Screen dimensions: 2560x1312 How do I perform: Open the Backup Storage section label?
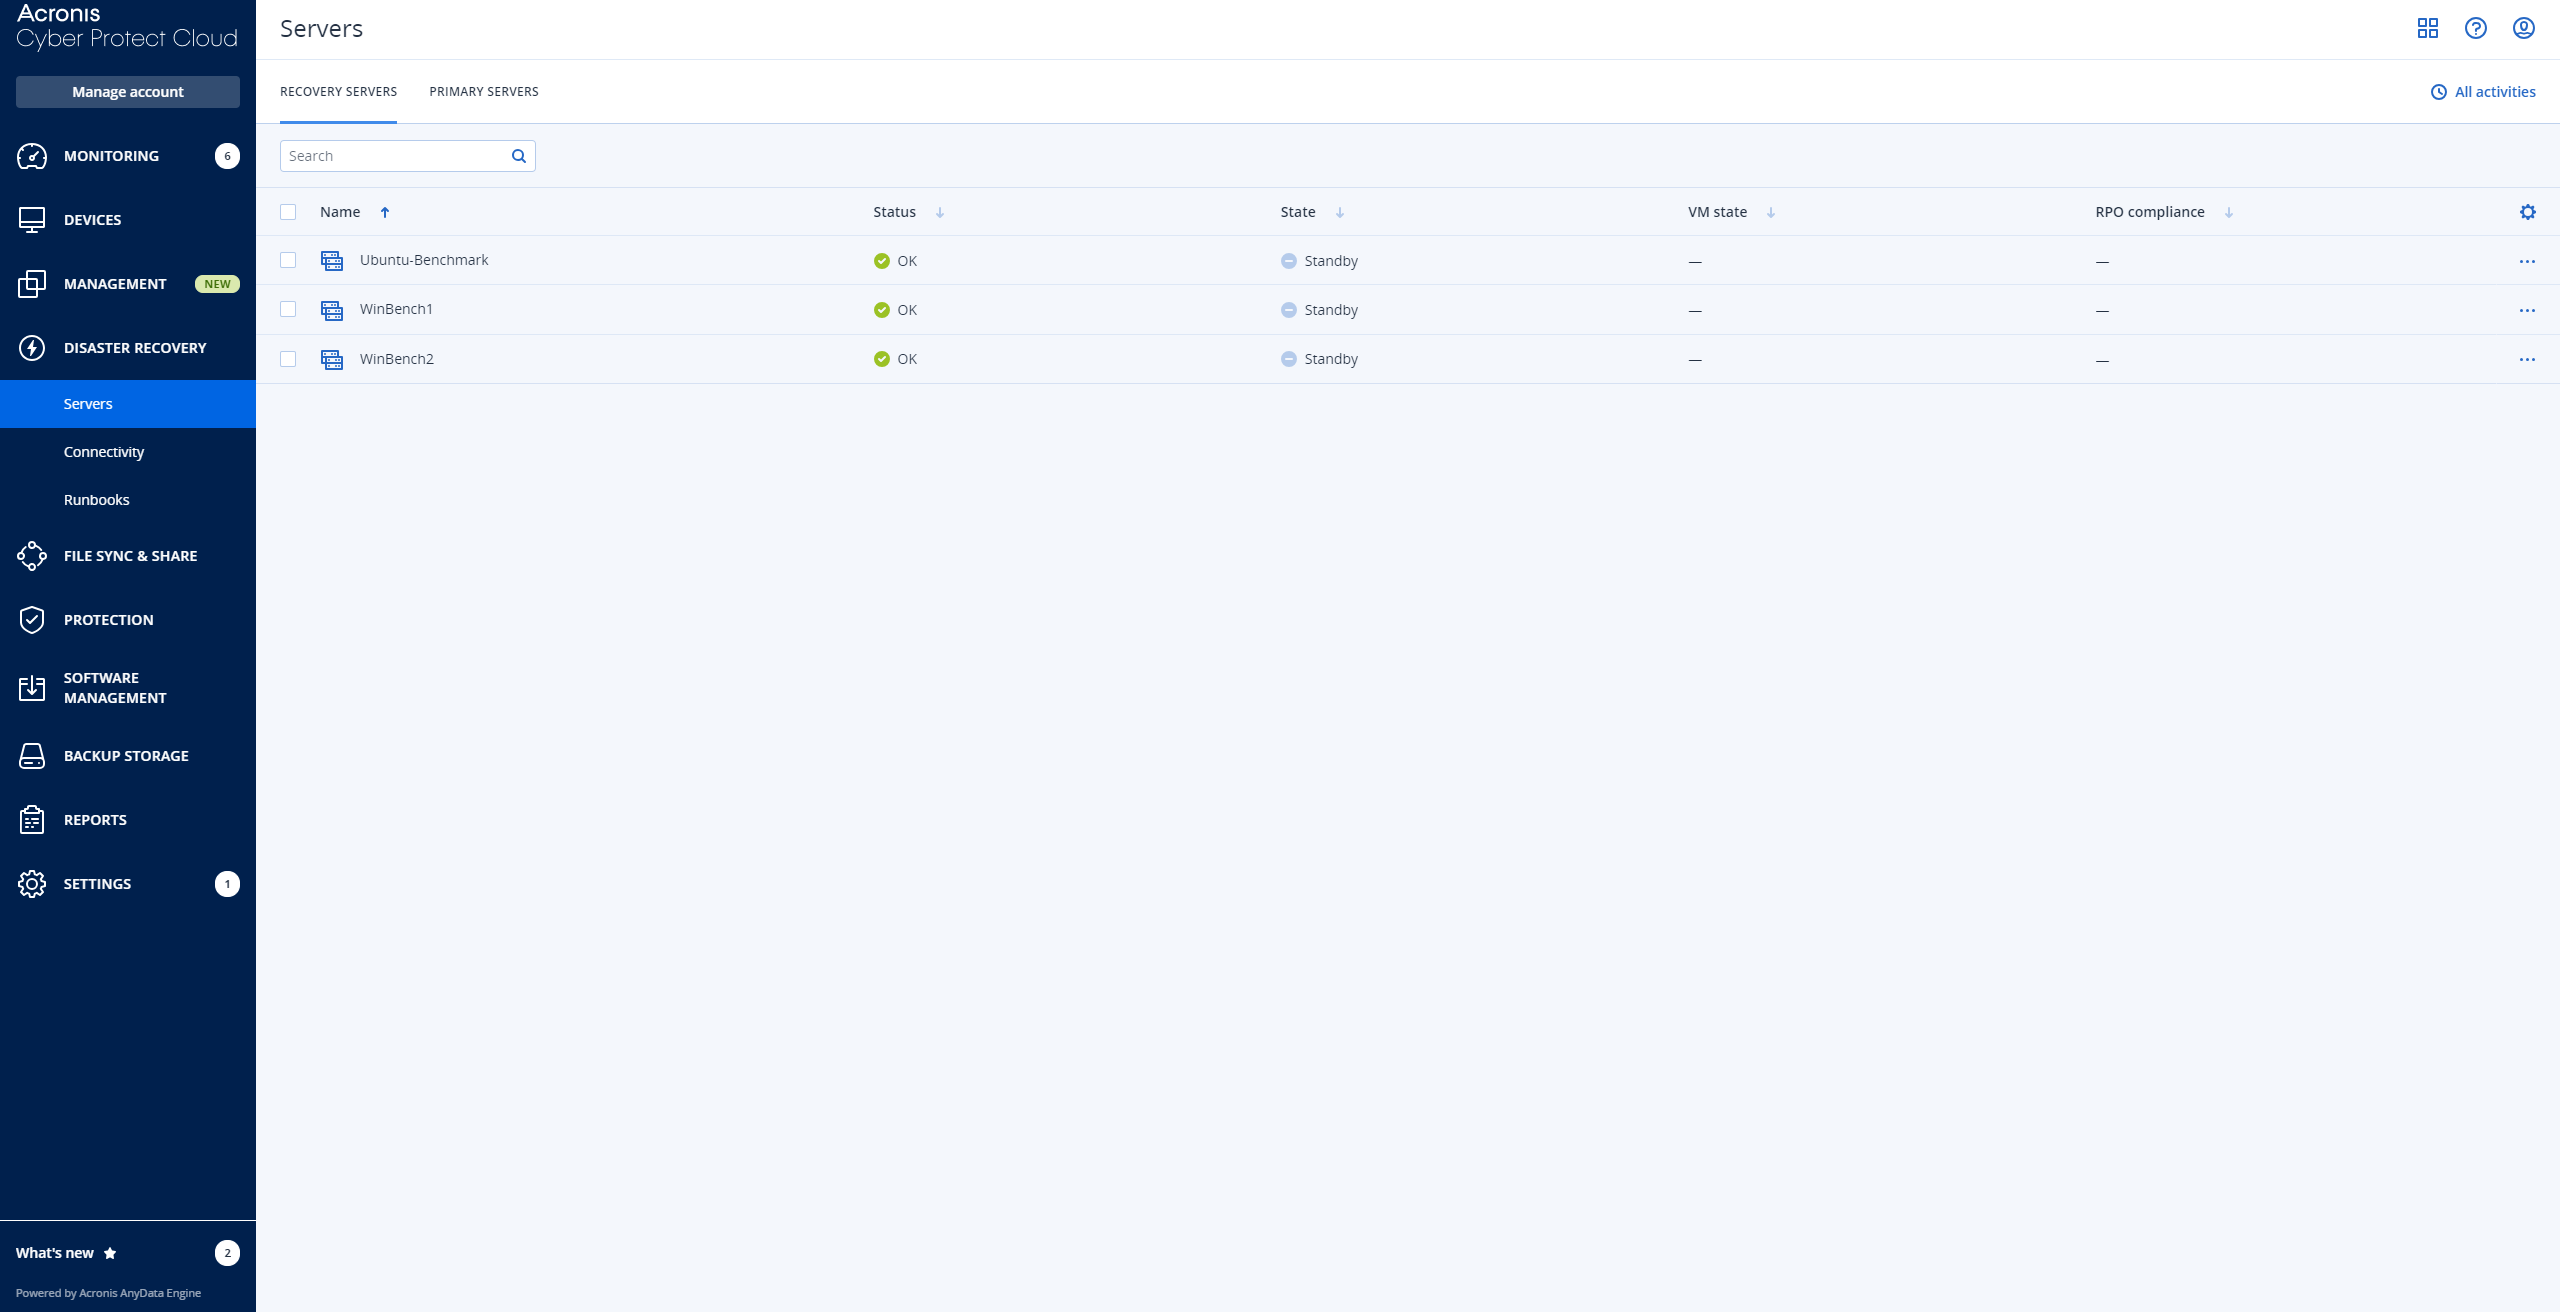126,756
